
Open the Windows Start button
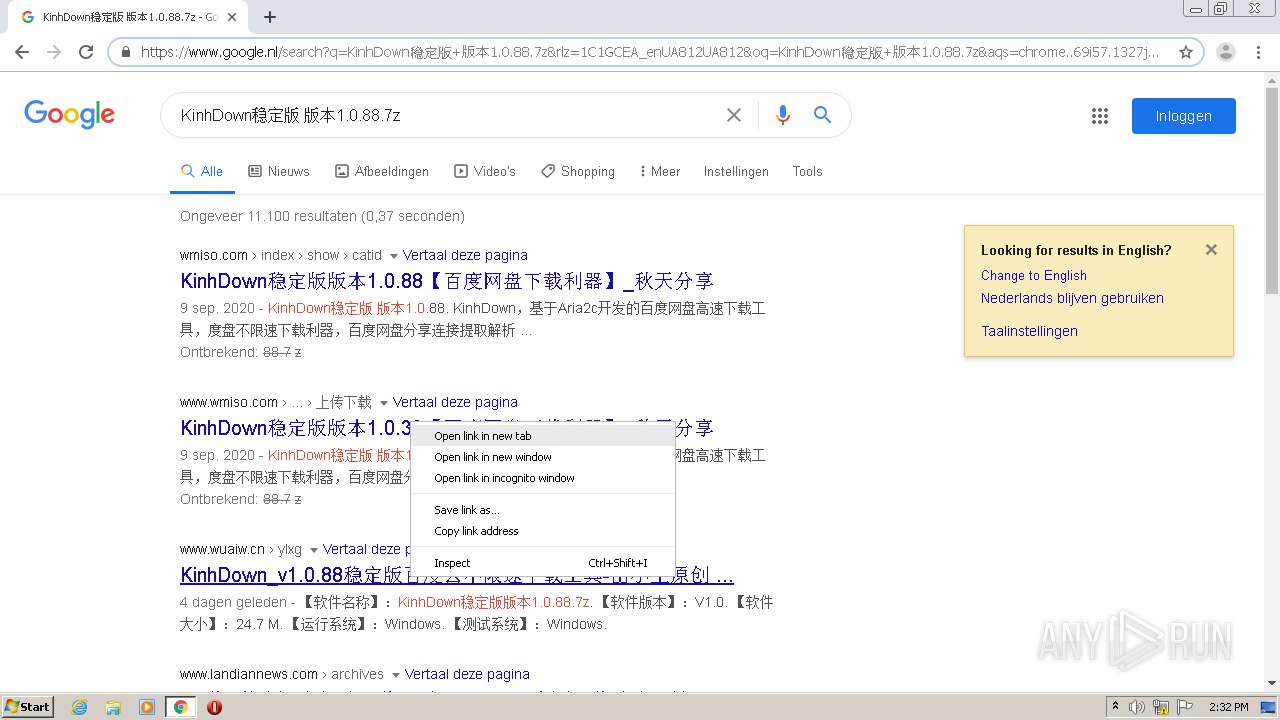click(27, 707)
